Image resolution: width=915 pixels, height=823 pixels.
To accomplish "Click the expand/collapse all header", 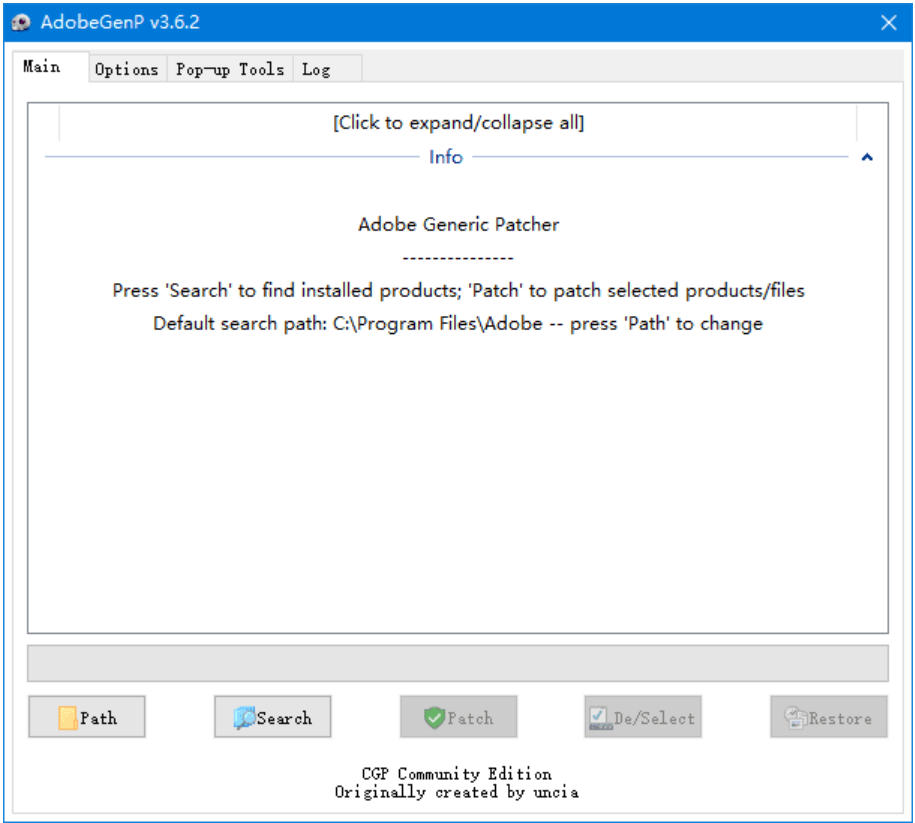I will [458, 123].
